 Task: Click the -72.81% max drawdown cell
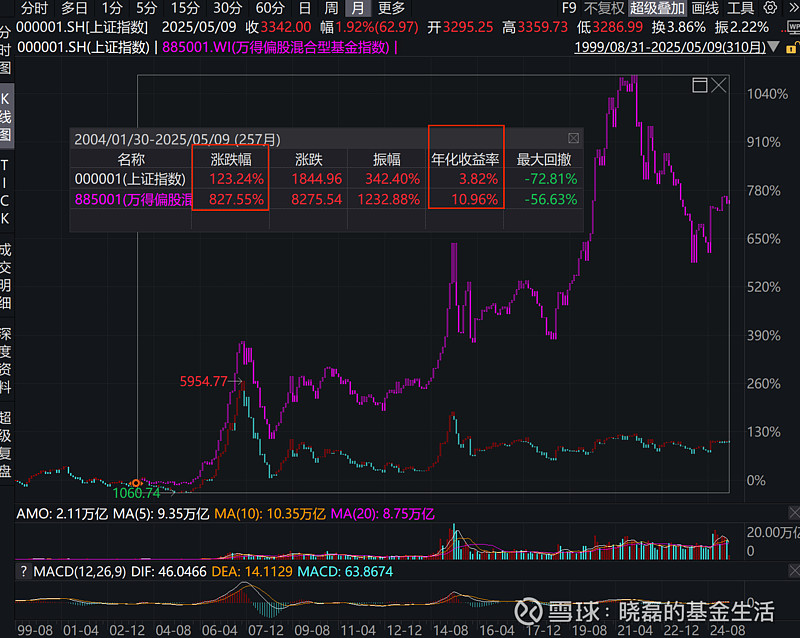pos(551,179)
